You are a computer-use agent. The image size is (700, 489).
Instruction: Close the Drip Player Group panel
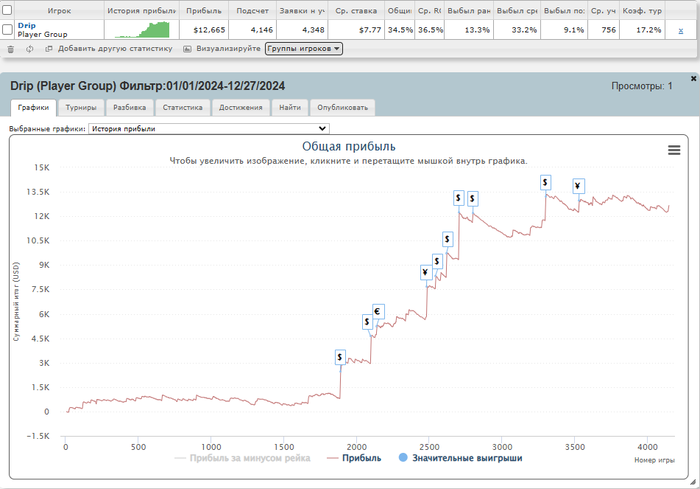click(x=693, y=79)
